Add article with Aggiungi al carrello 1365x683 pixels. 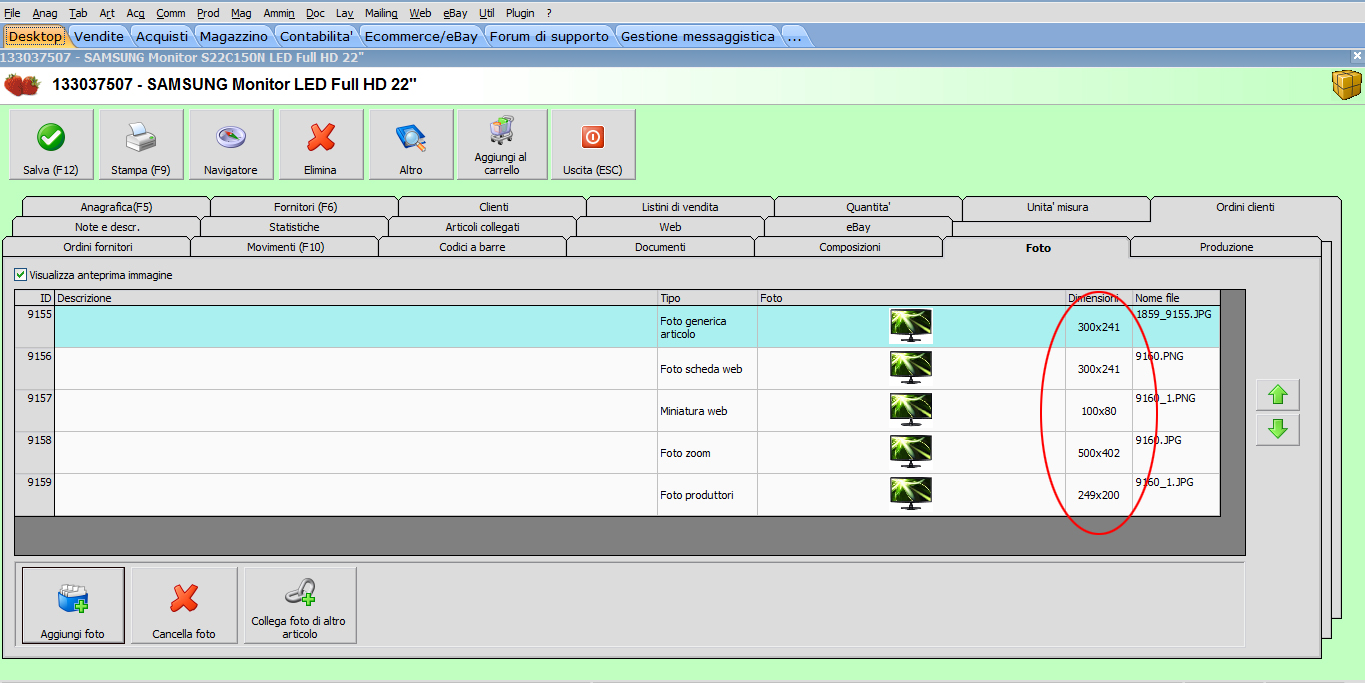(502, 145)
